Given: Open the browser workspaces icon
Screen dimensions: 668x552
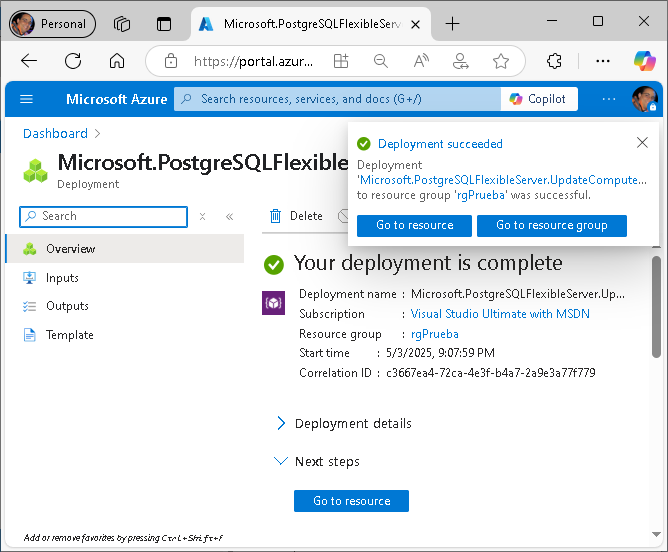Looking at the screenshot, I should 122,24.
